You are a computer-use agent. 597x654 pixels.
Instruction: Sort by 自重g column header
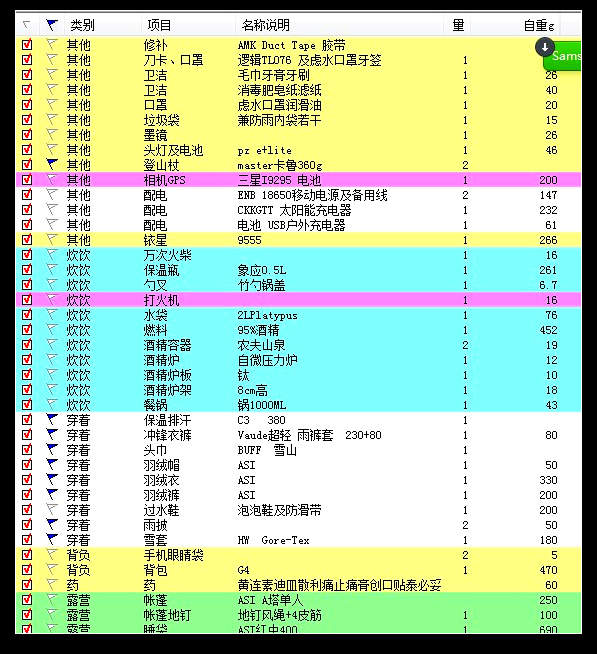pyautogui.click(x=539, y=25)
